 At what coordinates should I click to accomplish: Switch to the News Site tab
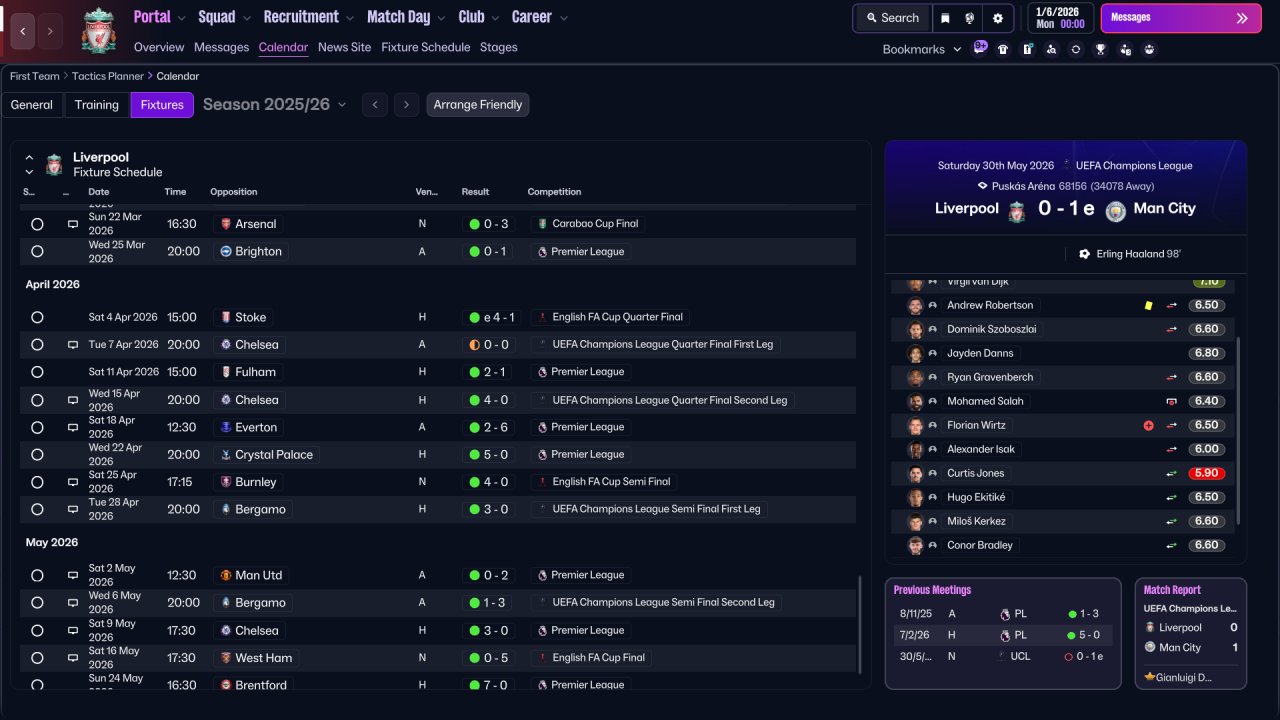[344, 47]
